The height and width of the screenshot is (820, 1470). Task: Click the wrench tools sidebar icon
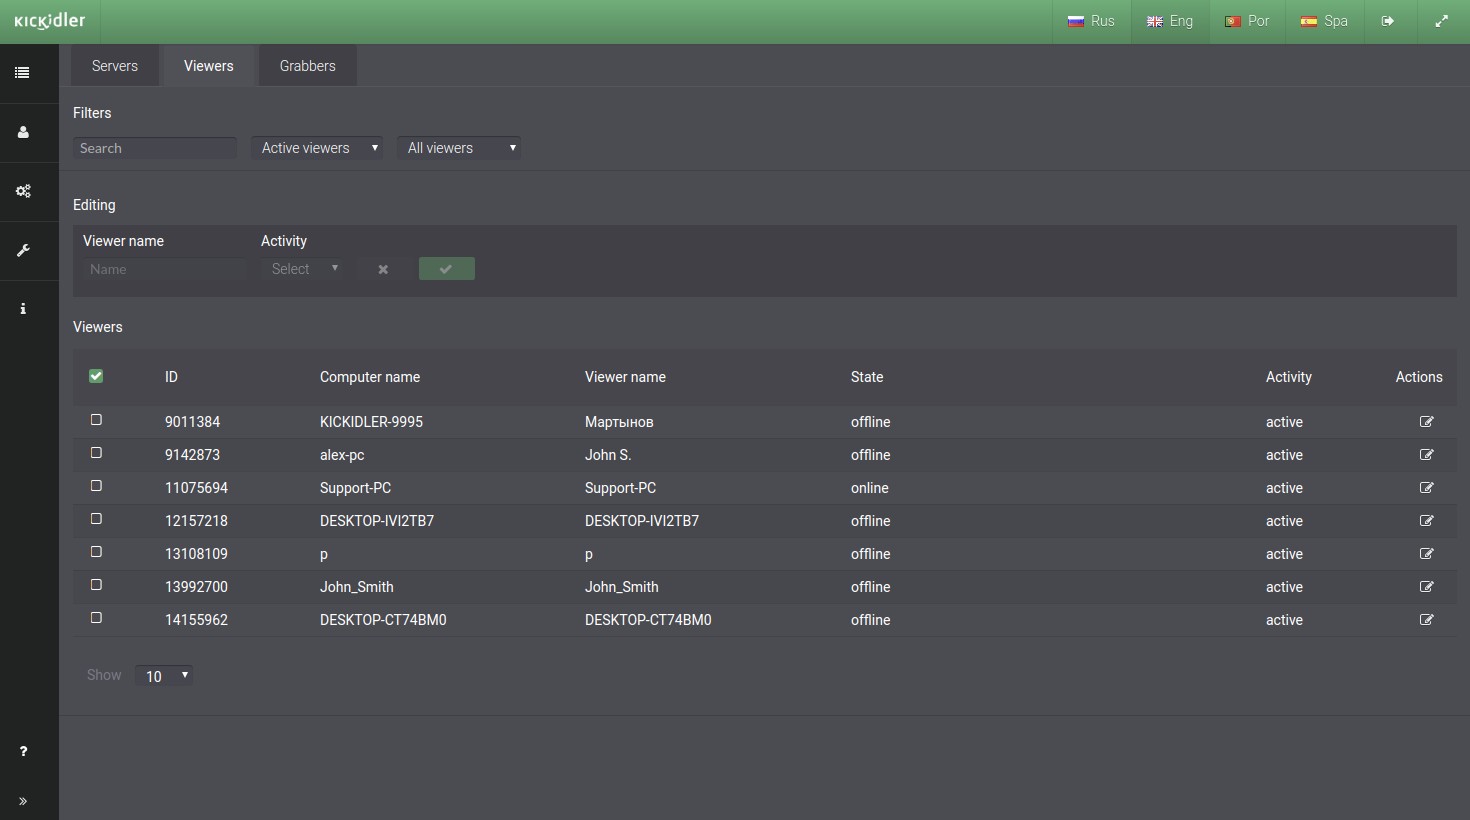[23, 250]
